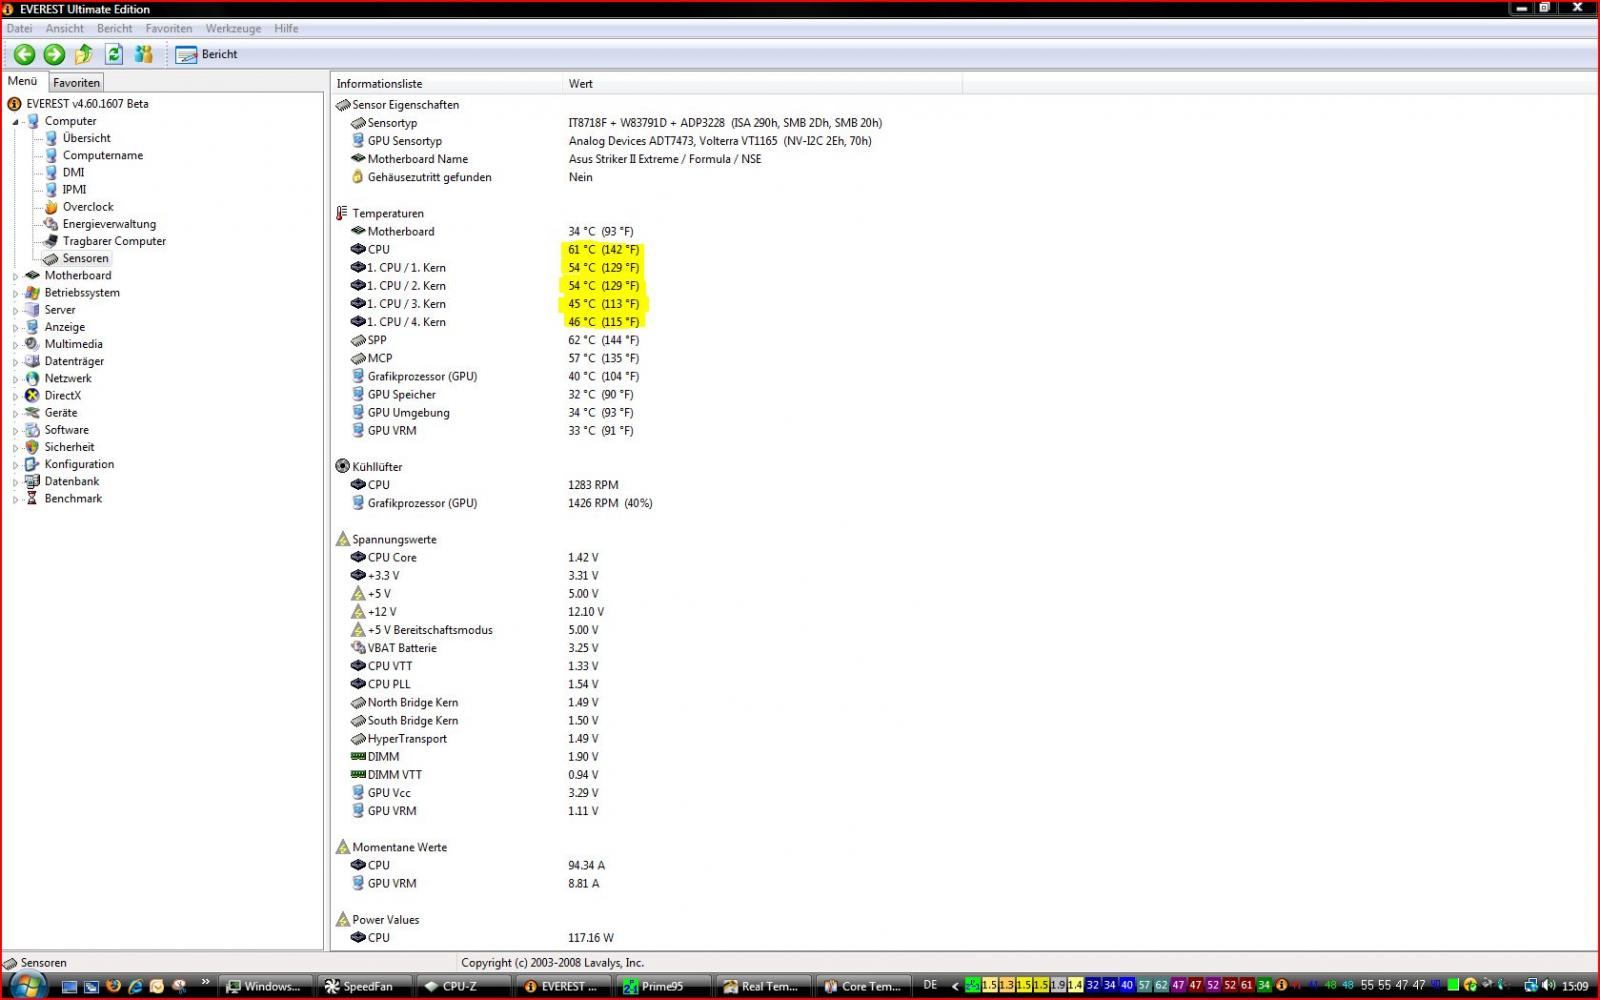The width and height of the screenshot is (1600, 1000).
Task: Expand the Netzwerk tree node
Action: click(15, 379)
